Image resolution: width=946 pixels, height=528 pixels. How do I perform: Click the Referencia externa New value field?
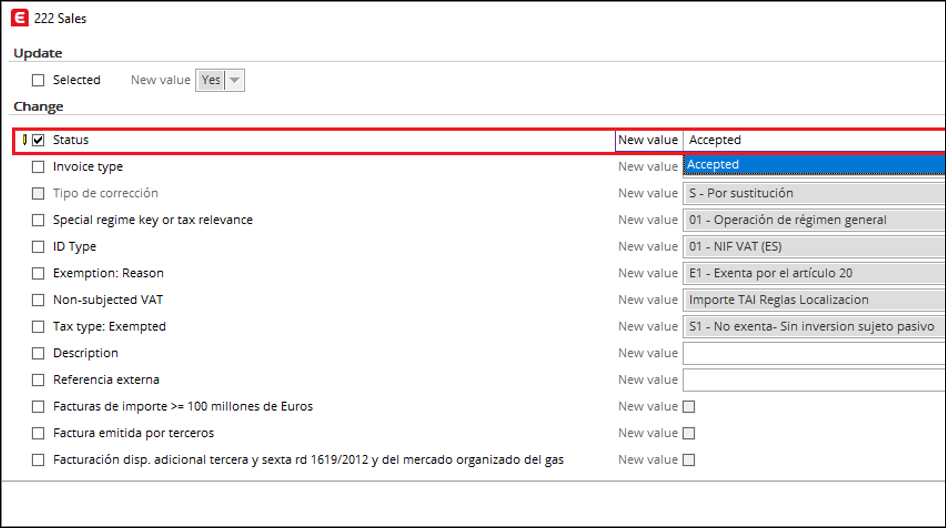(x=812, y=380)
